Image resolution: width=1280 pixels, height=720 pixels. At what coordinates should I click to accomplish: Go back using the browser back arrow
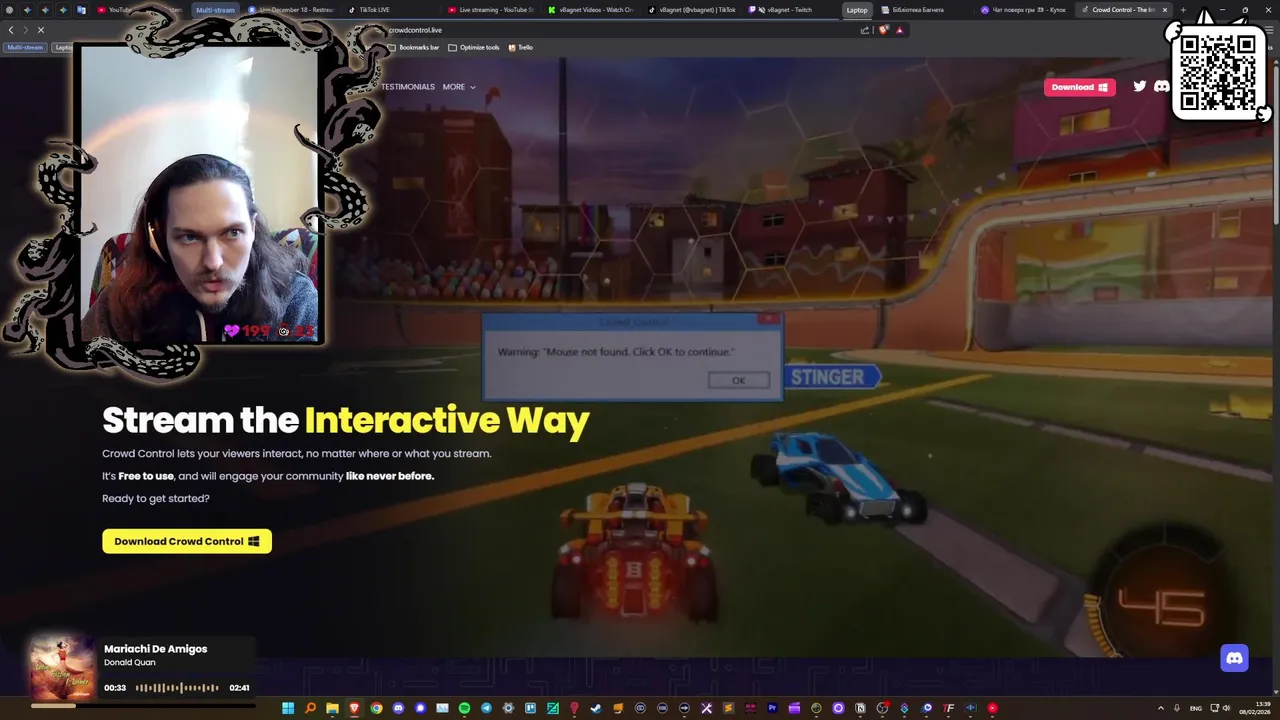pos(11,30)
